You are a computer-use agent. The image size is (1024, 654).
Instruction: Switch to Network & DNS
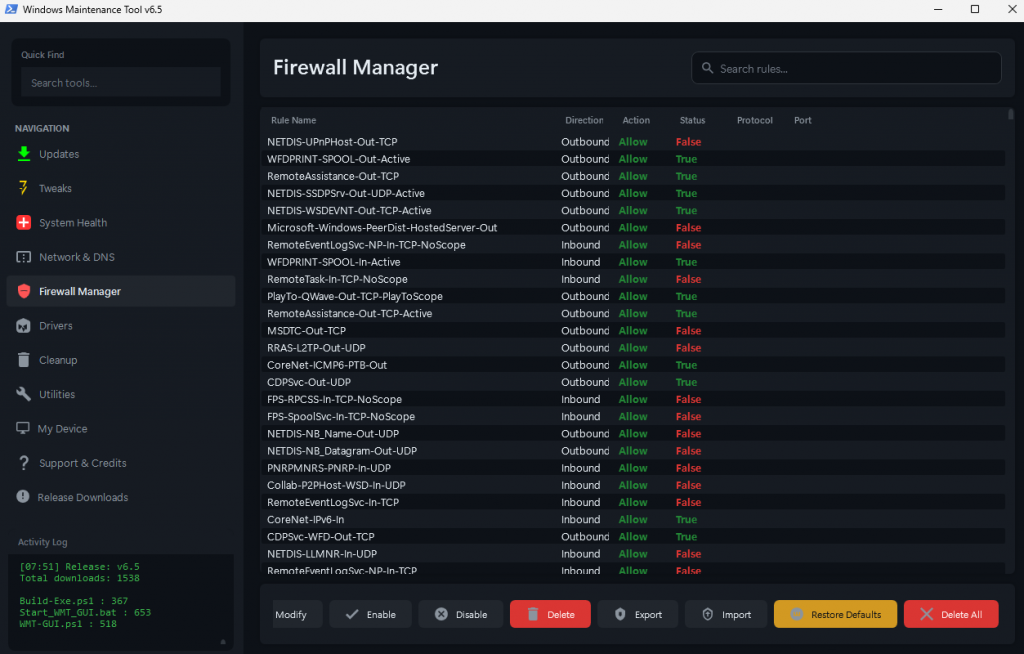pos(121,257)
